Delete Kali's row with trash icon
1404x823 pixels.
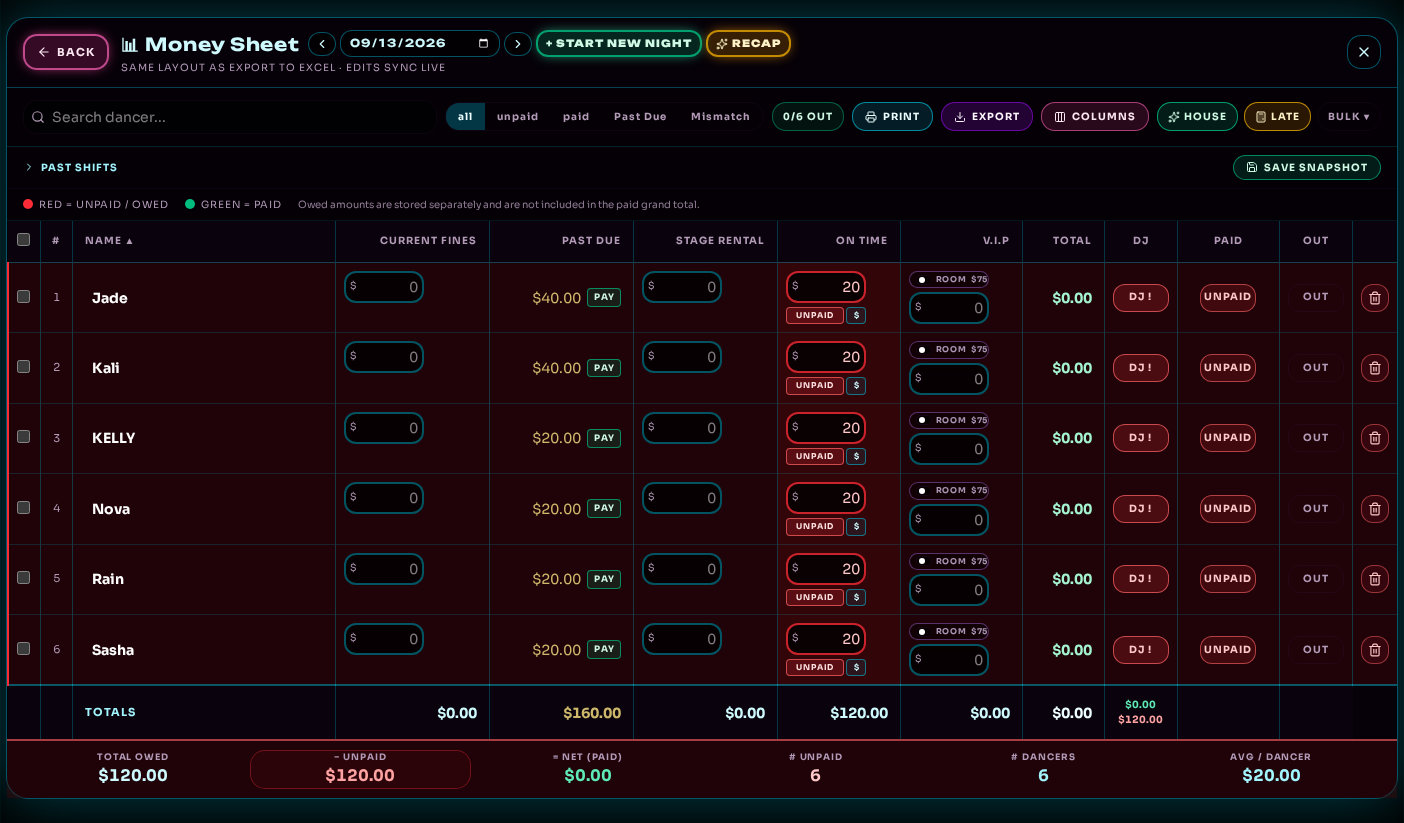coord(1374,368)
